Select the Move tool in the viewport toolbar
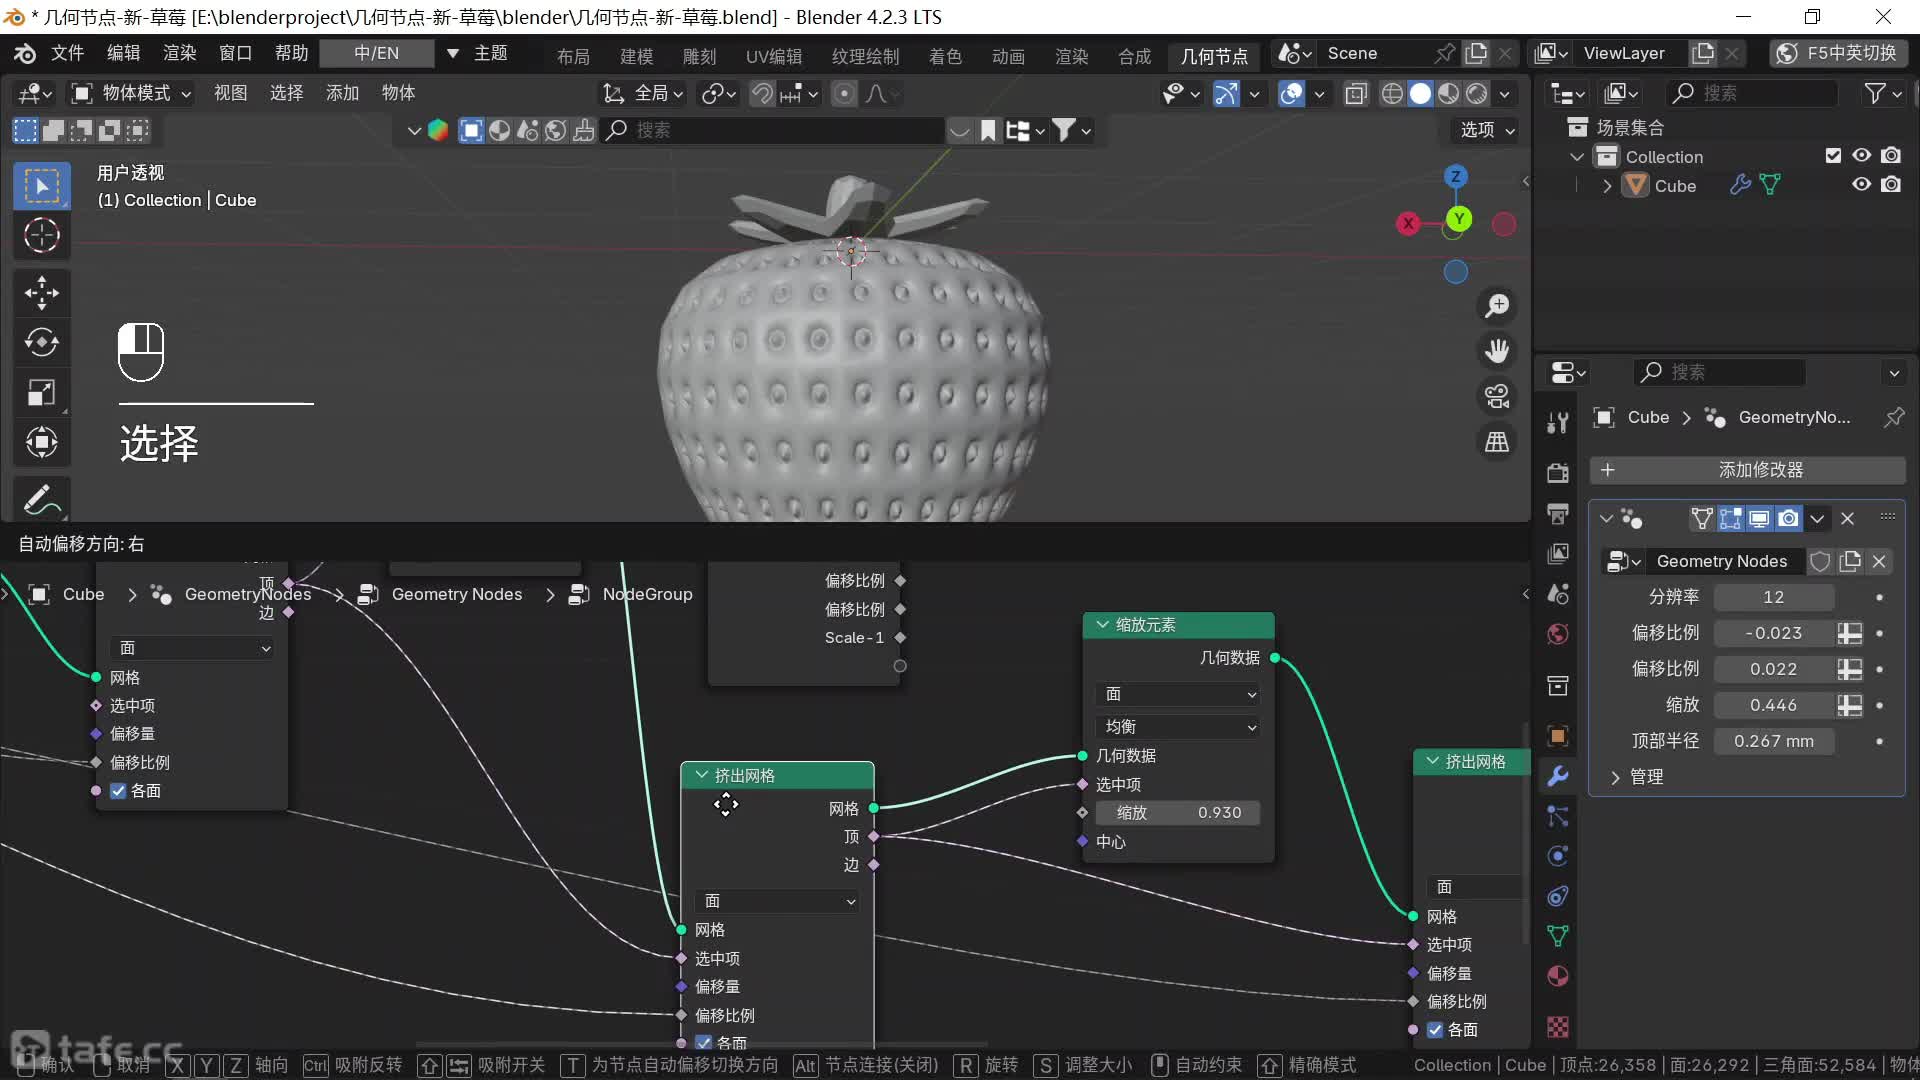This screenshot has width=1920, height=1080. pos(41,292)
